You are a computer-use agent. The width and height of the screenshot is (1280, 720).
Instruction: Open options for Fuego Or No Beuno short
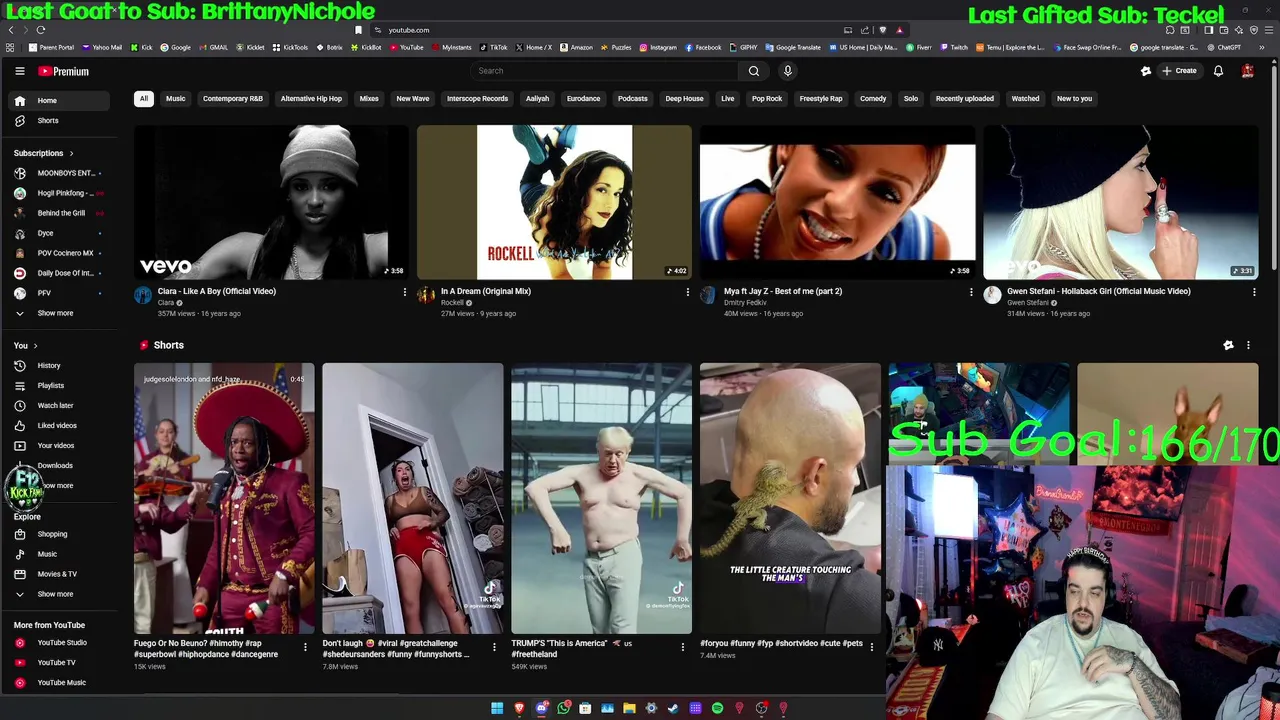tap(305, 647)
